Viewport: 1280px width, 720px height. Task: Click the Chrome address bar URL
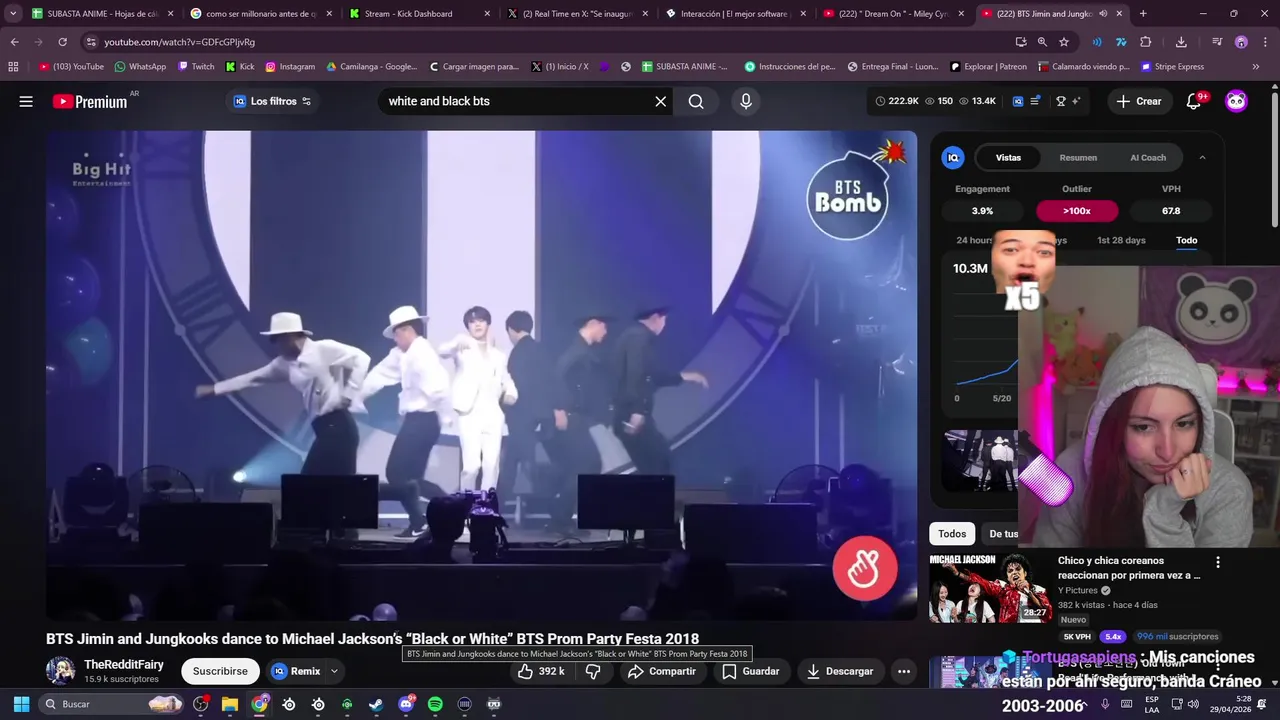click(180, 42)
